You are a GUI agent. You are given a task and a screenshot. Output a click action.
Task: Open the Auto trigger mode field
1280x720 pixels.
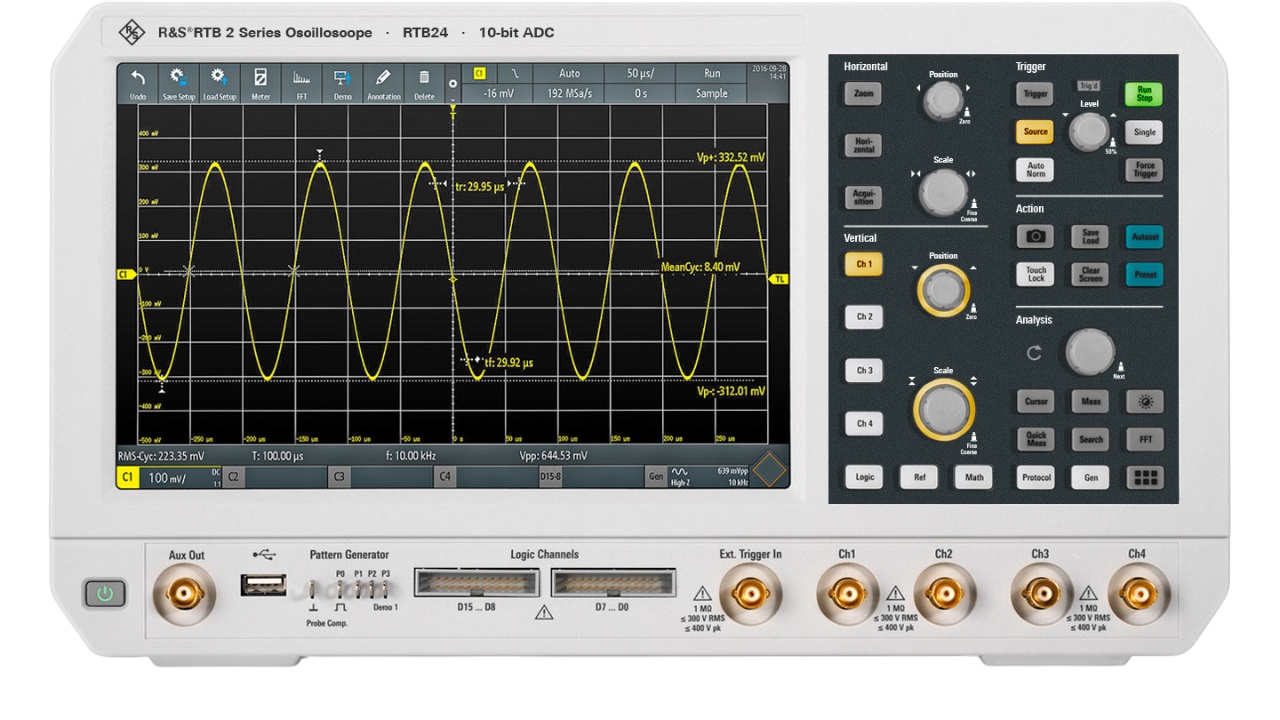[570, 73]
